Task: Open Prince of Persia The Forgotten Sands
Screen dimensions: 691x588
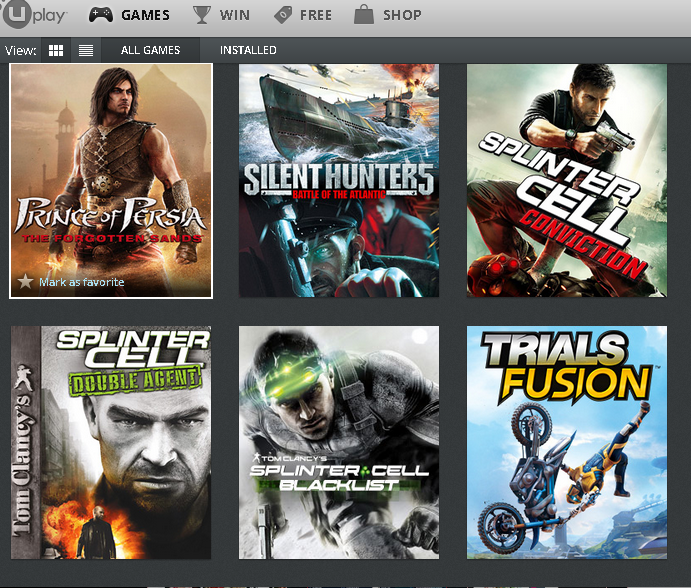Action: point(111,181)
